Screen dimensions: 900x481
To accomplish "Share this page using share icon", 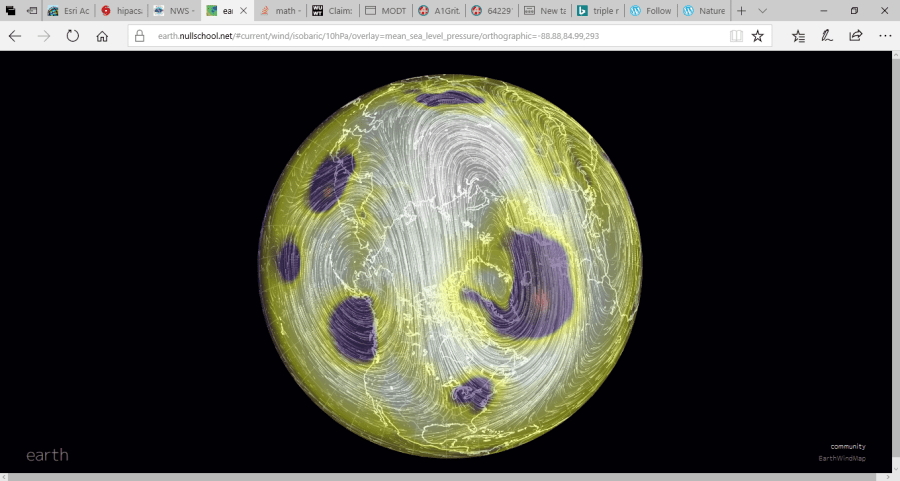I will click(x=856, y=36).
